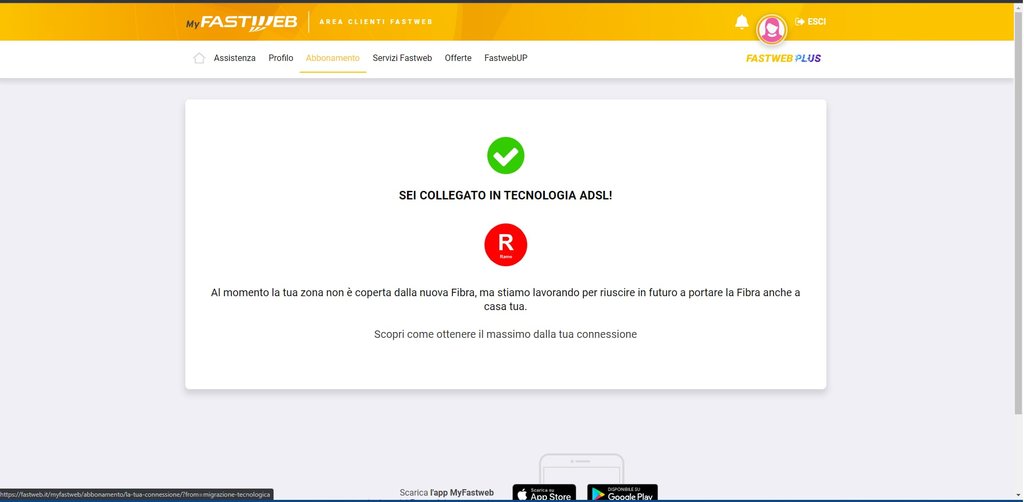Click the Fastweb Plus logo
Image resolution: width=1024 pixels, height=502 pixels.
(783, 58)
